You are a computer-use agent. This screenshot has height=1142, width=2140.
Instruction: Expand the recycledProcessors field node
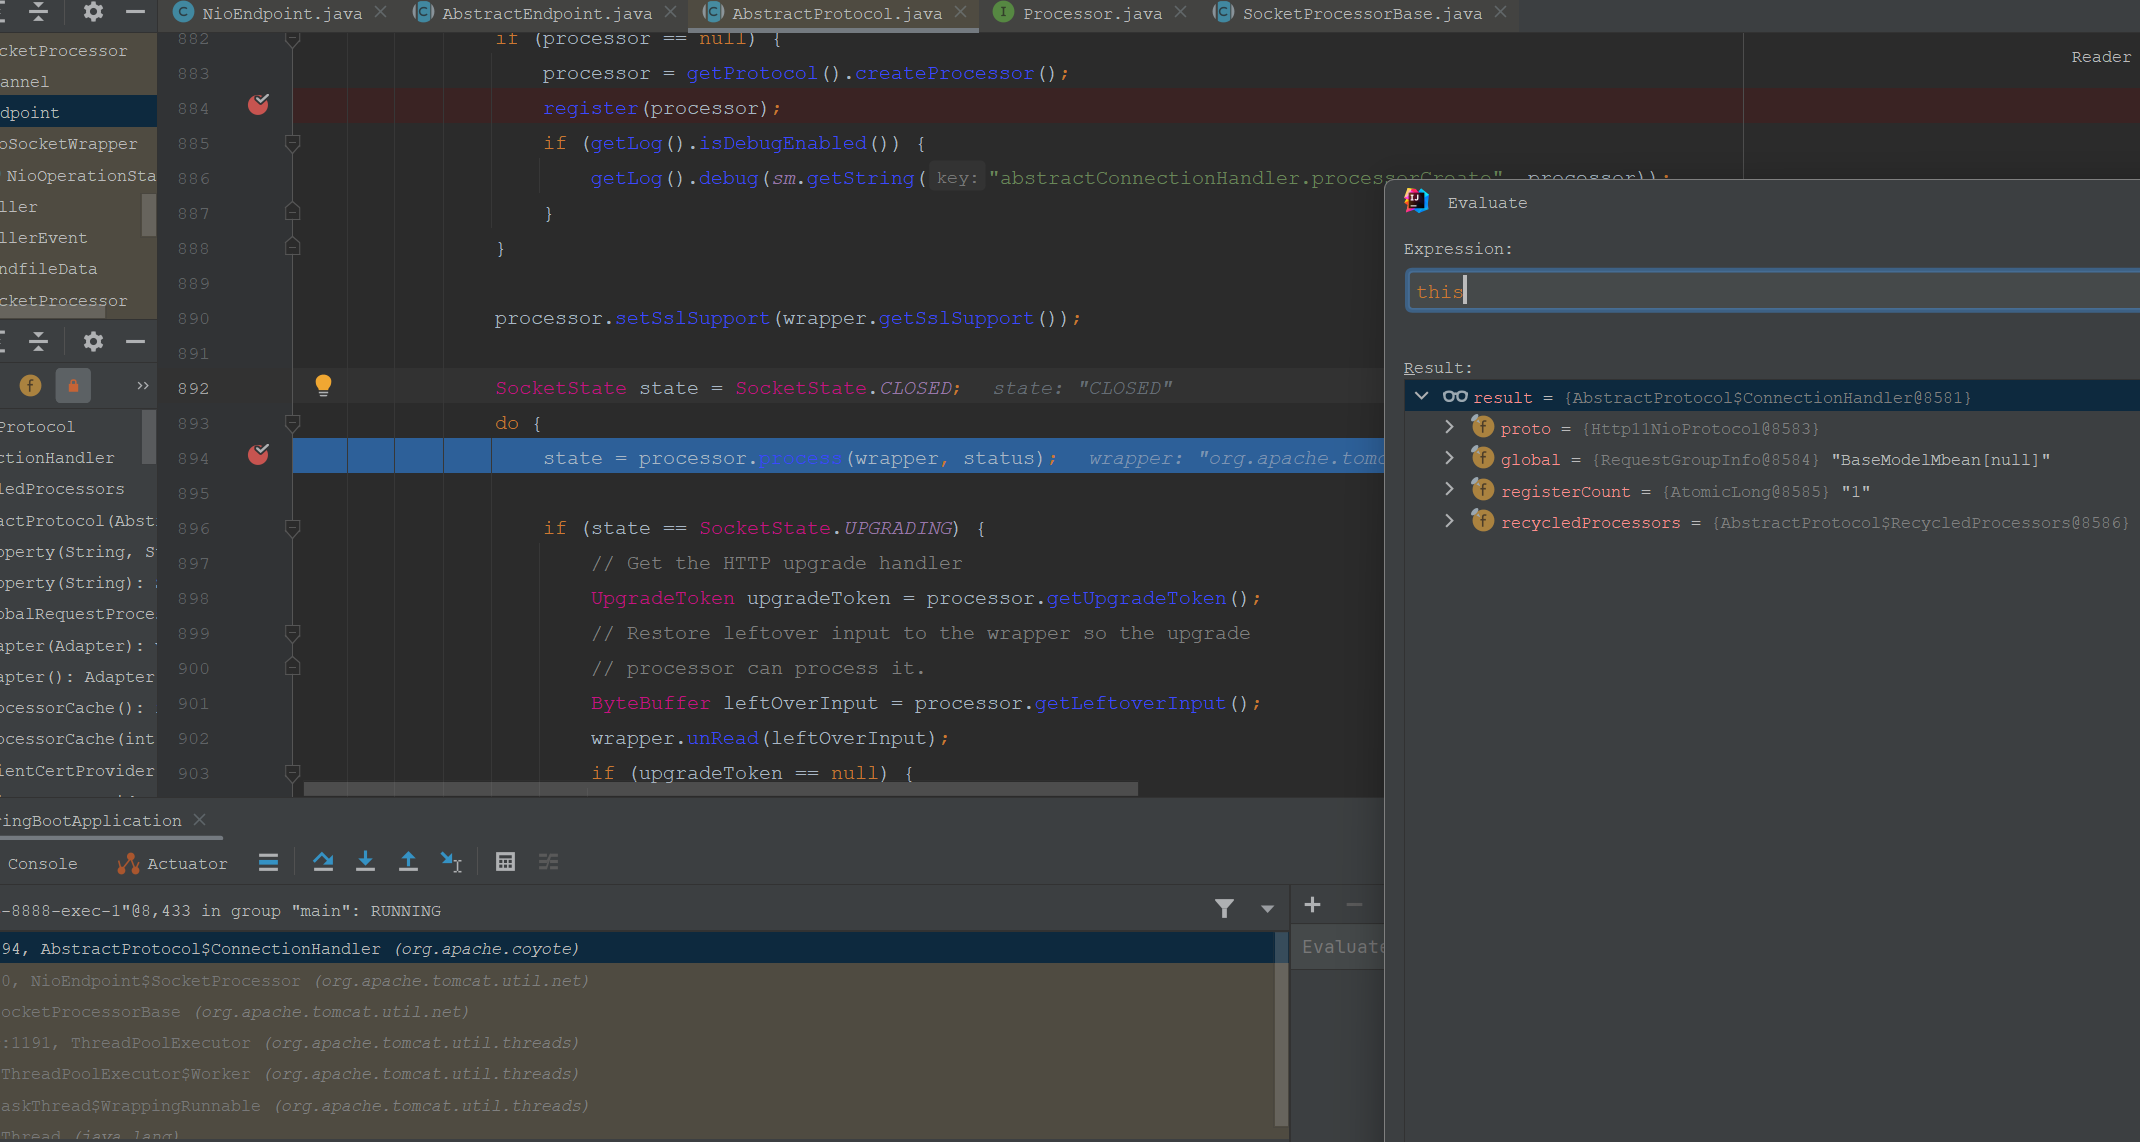[1449, 521]
